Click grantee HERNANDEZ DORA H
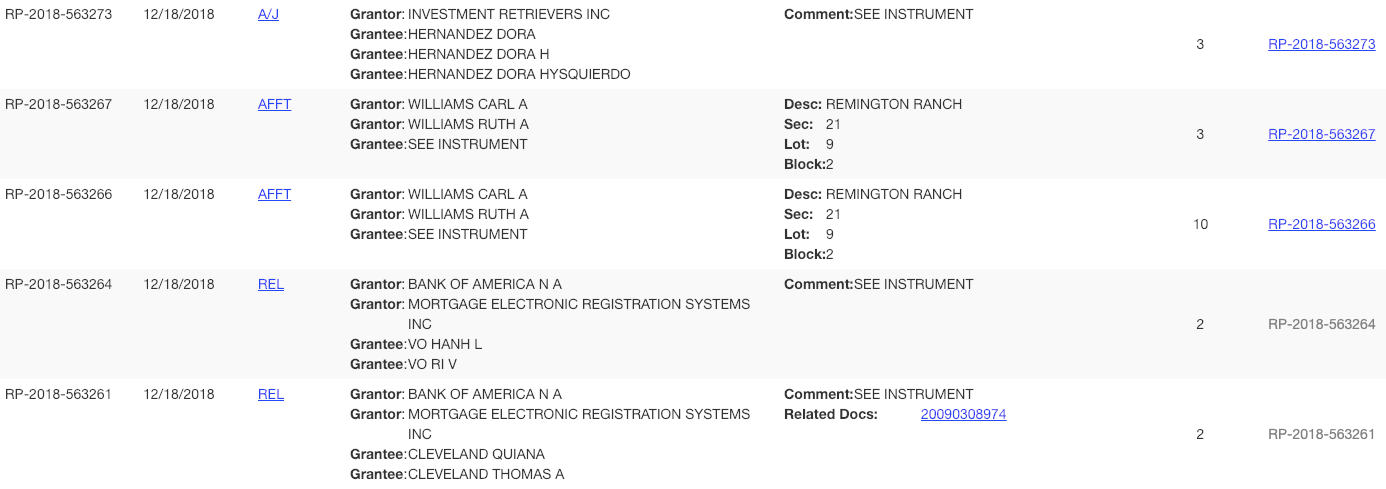Viewport: 1386px width, 489px height. 478,54
